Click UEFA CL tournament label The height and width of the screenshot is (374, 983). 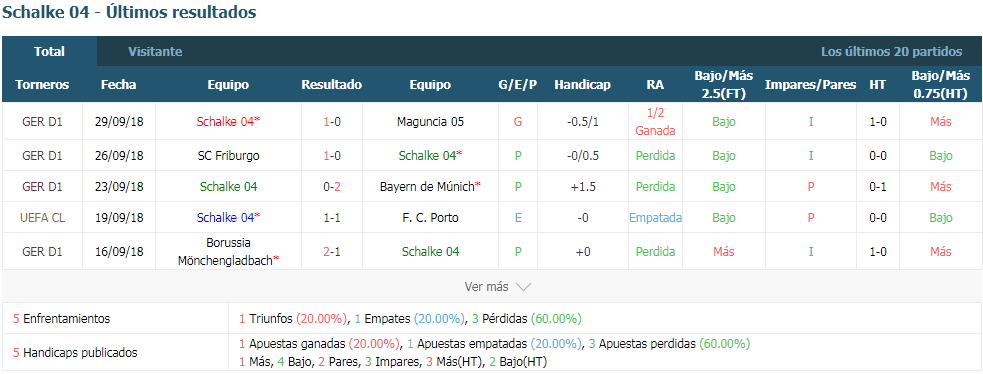(42, 217)
